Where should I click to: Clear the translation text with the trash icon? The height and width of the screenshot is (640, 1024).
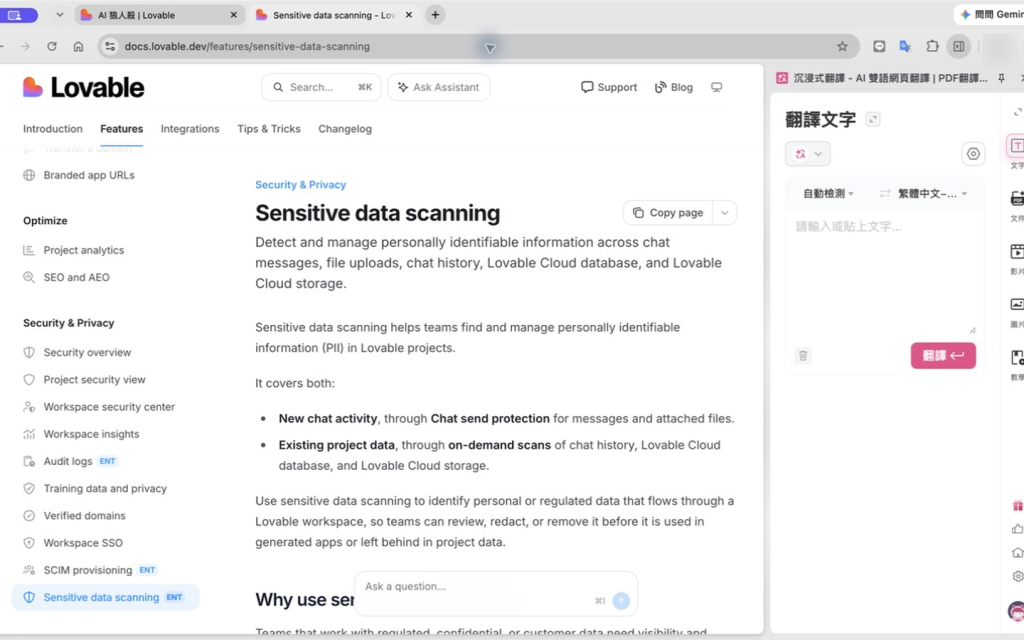(x=803, y=355)
